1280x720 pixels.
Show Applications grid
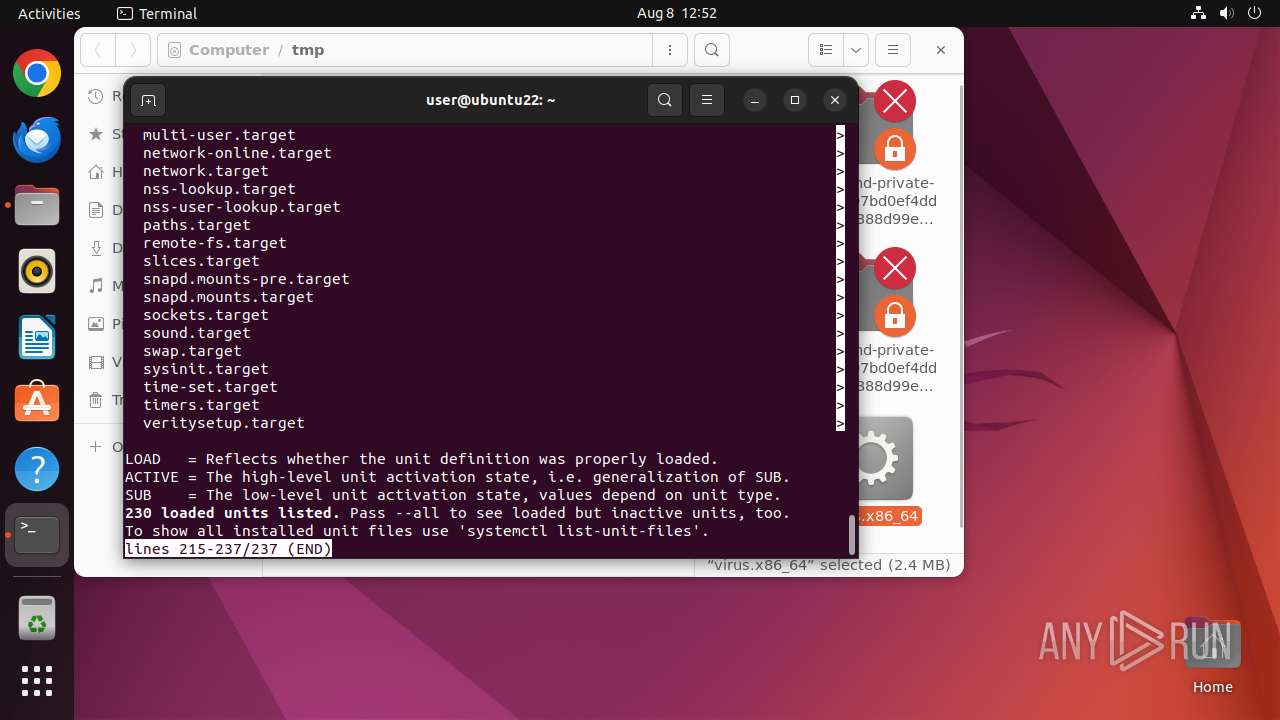coord(37,681)
